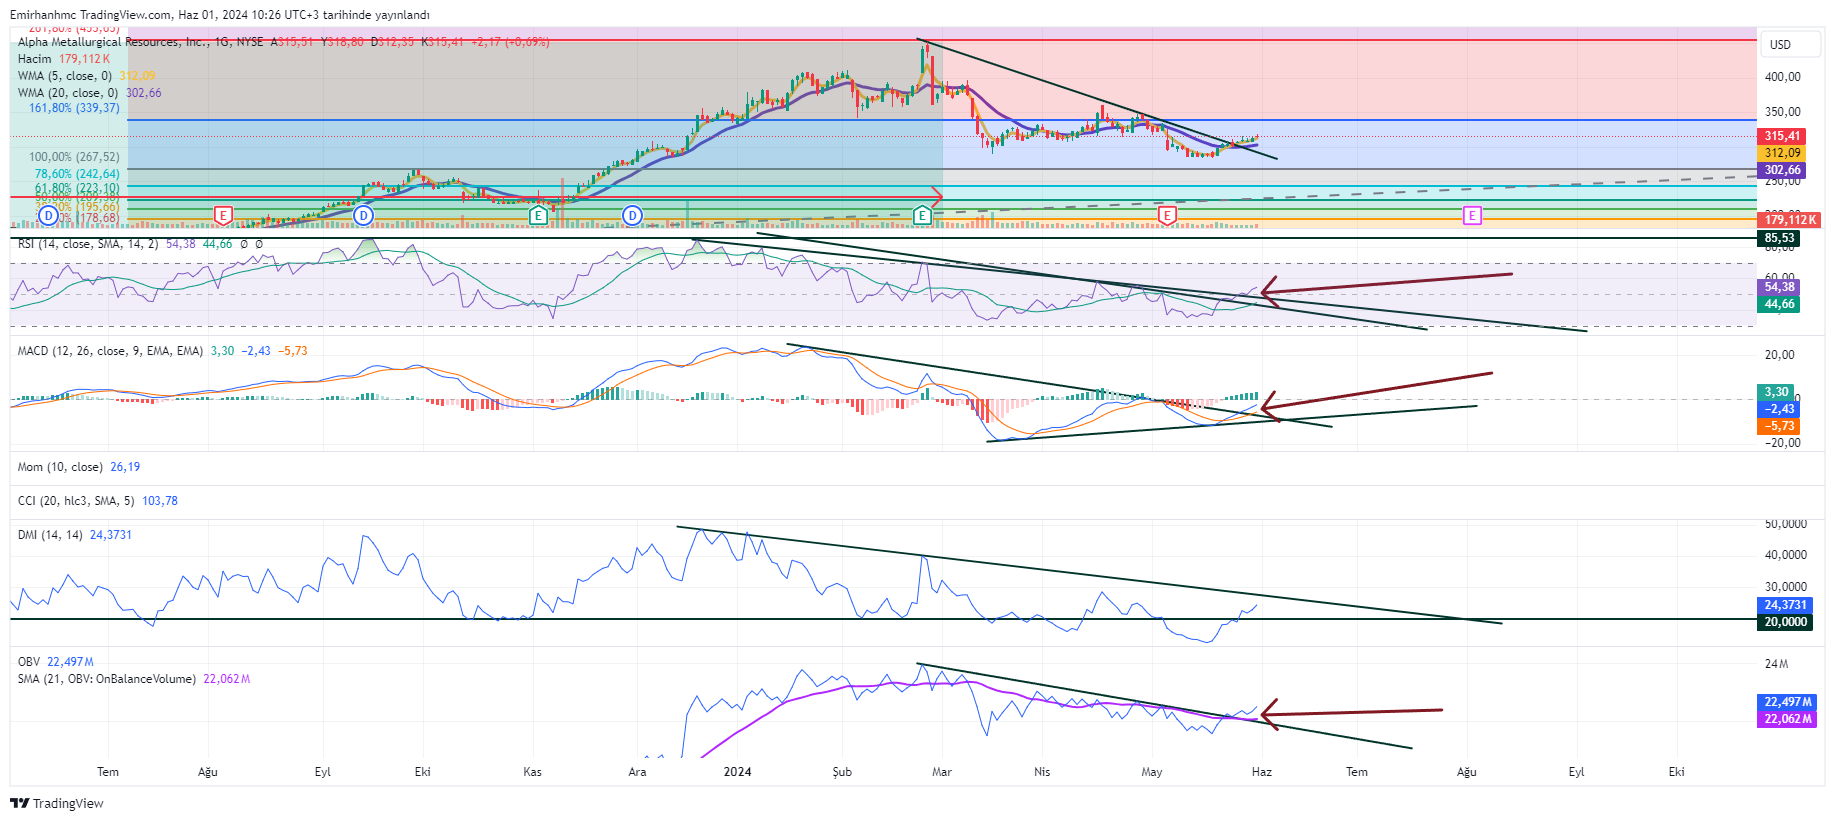Viewport: 1835px width, 821px height.
Task: Click the orange -5,73 signal axis label
Action: (x=1779, y=426)
